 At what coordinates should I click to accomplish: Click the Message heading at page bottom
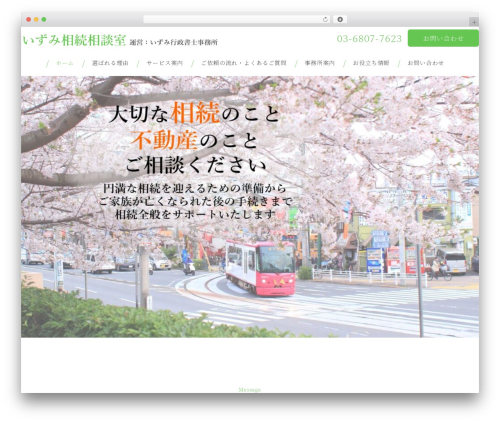coord(250,390)
